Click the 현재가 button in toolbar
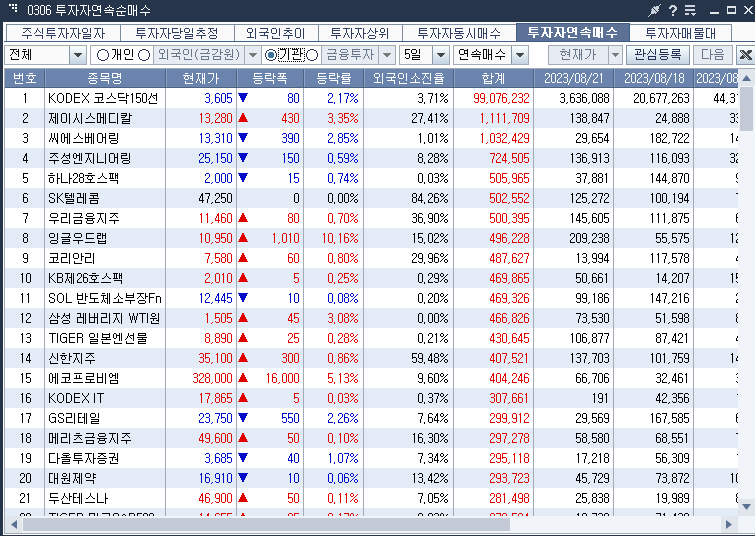The width and height of the screenshot is (755, 536). click(578, 55)
